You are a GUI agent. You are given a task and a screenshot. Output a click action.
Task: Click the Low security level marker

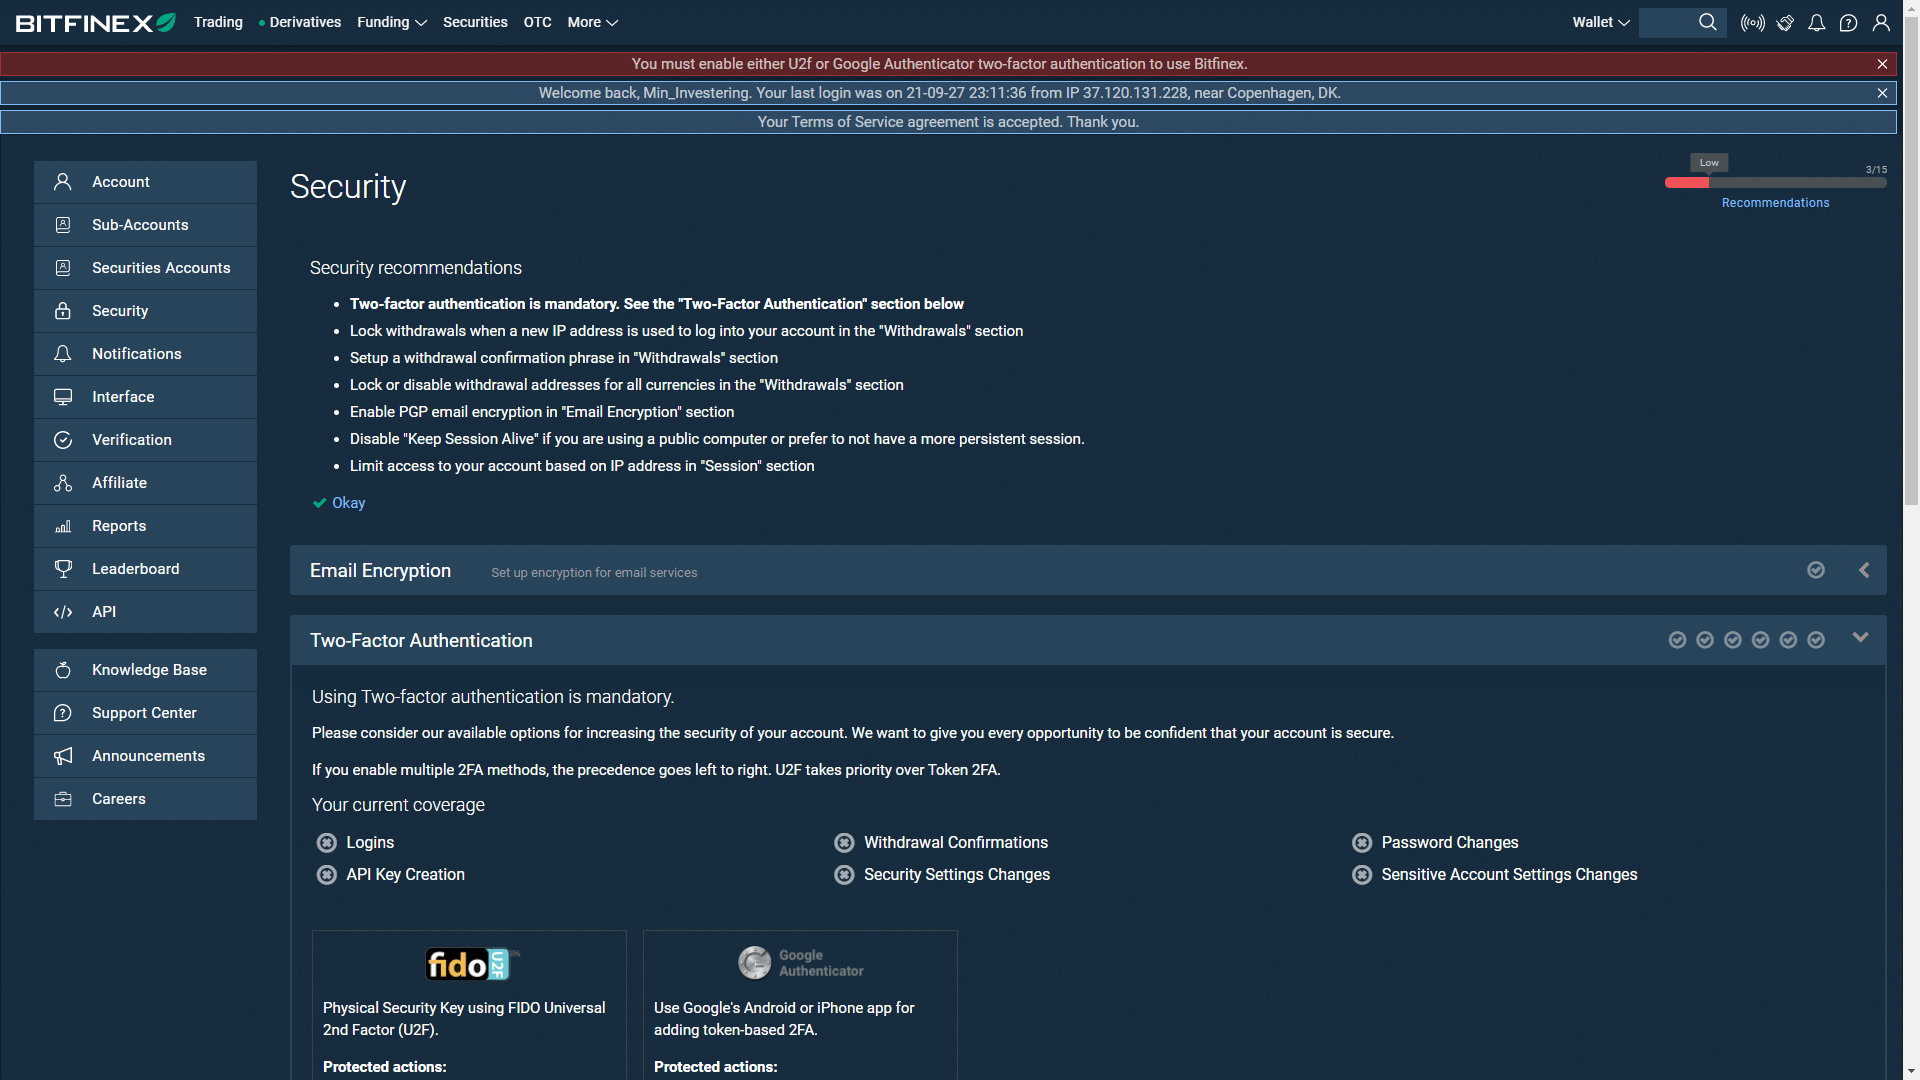coord(1709,162)
